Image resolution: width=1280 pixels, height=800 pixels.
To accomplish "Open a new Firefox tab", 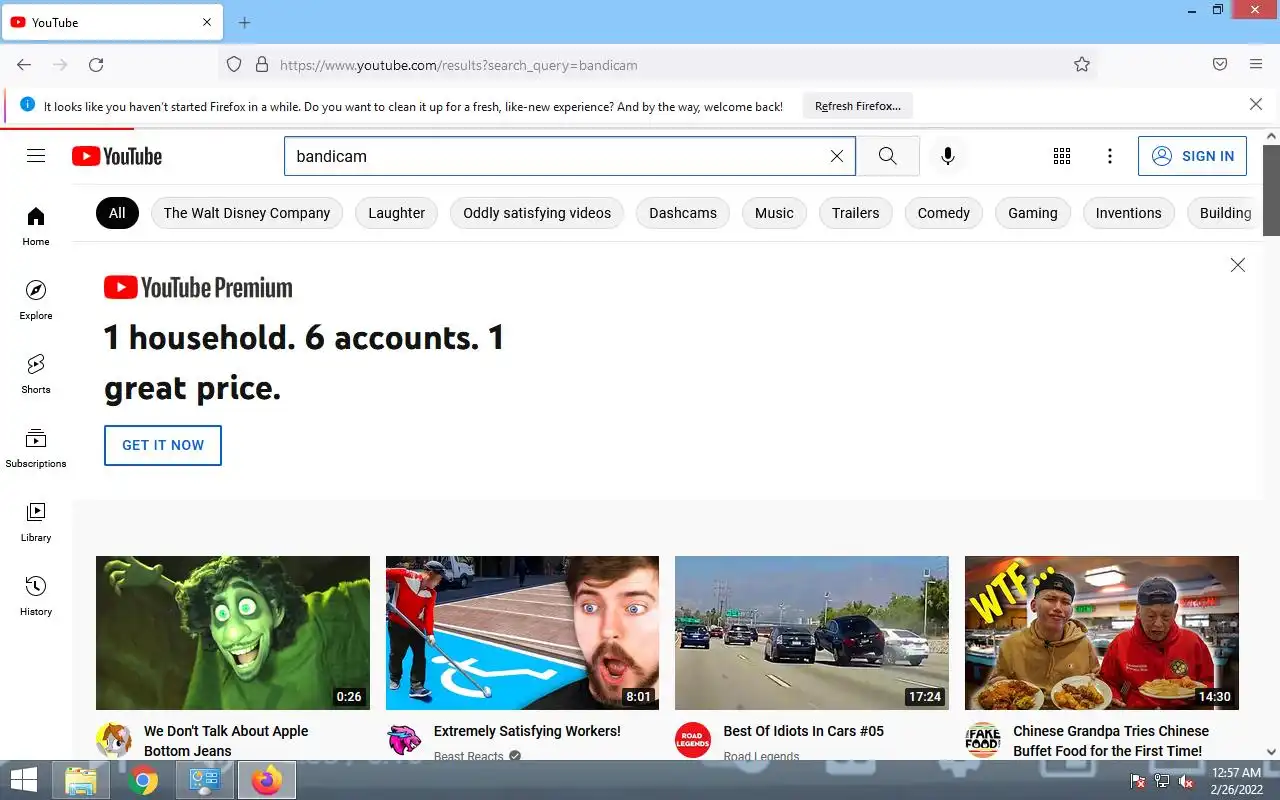I will [x=245, y=22].
